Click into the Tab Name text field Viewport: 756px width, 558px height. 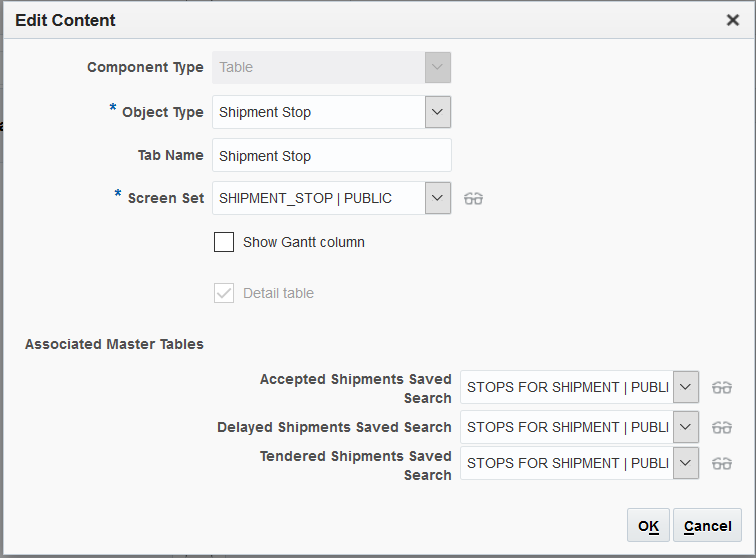point(331,156)
